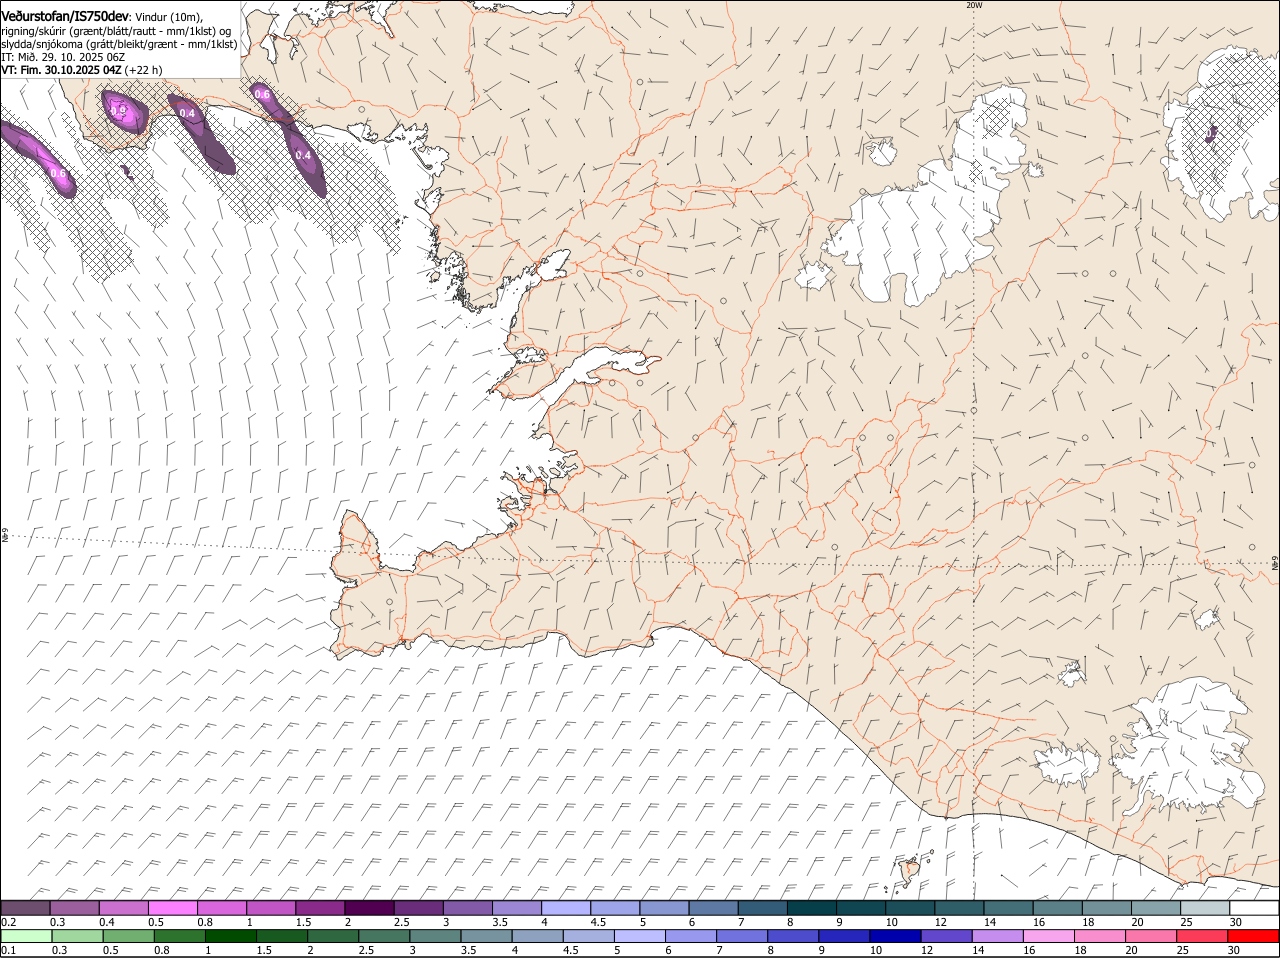Screen dimensions: 1280x958
Task: Pick the upper legend swatch above label 4.5
Action: 615,907
